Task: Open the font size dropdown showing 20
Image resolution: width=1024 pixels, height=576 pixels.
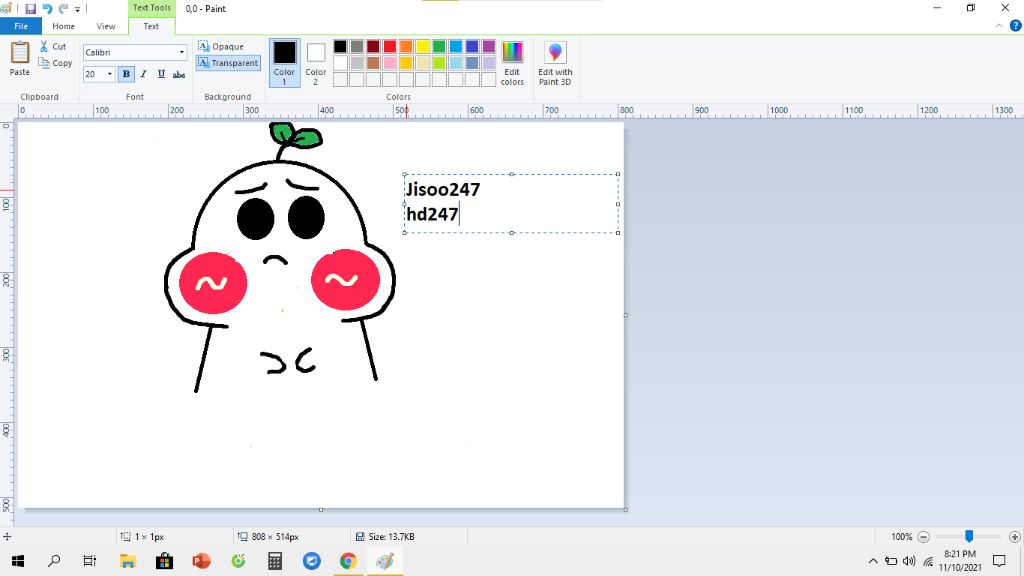Action: 109,74
